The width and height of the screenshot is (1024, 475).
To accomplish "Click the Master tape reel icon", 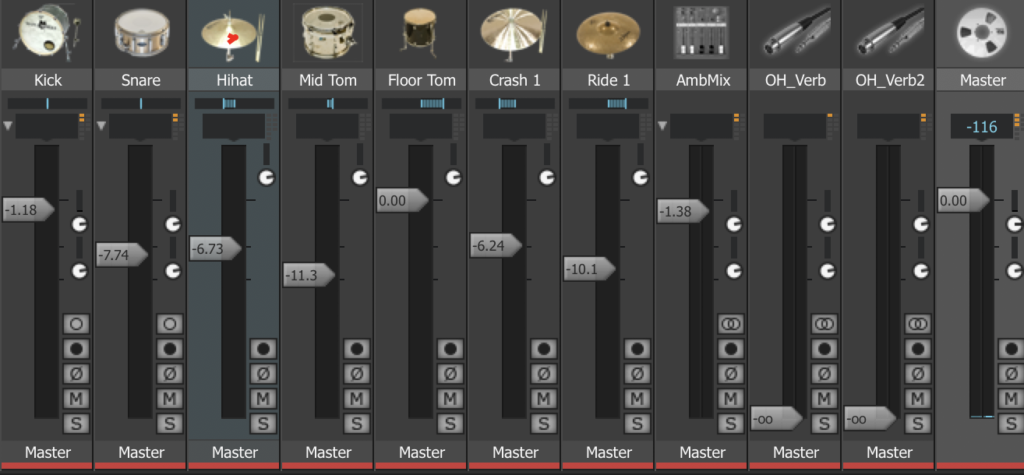I will pyautogui.click(x=982, y=32).
